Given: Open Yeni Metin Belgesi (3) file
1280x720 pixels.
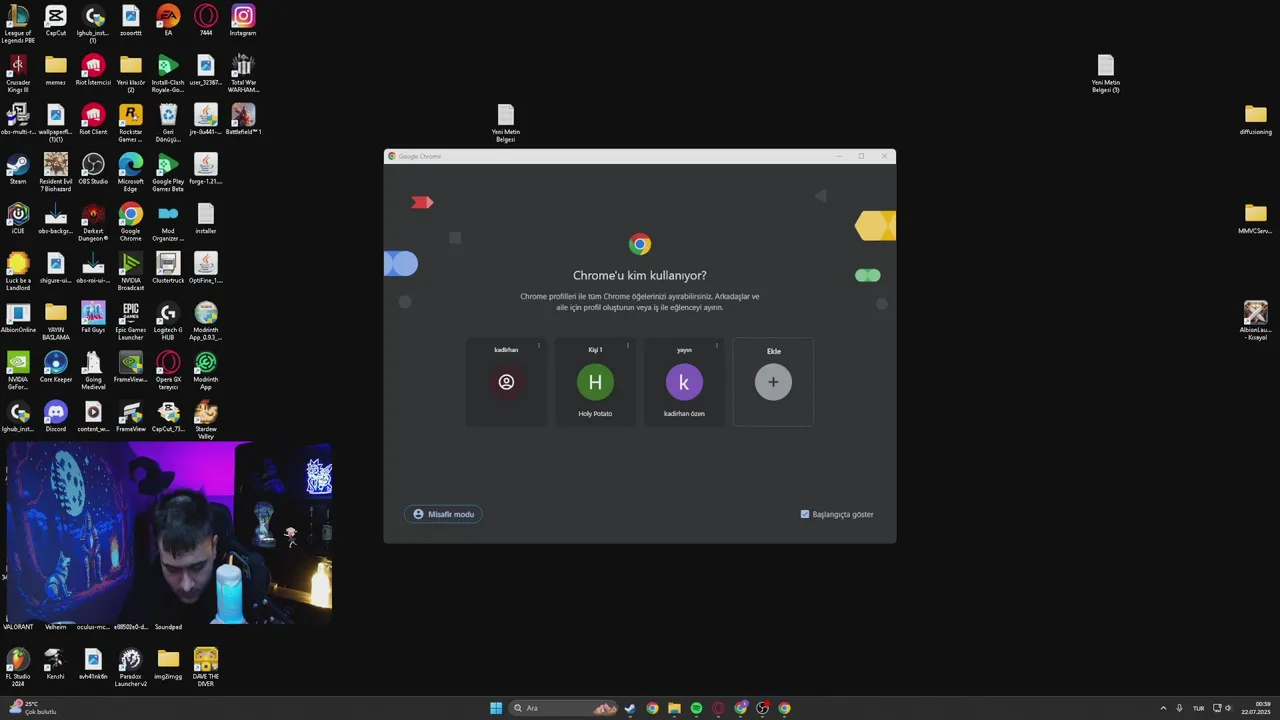Looking at the screenshot, I should [x=1105, y=73].
